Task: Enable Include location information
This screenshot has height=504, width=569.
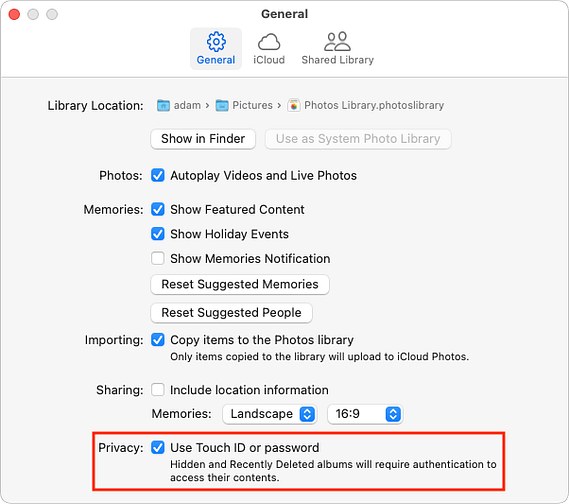Action: coord(158,390)
